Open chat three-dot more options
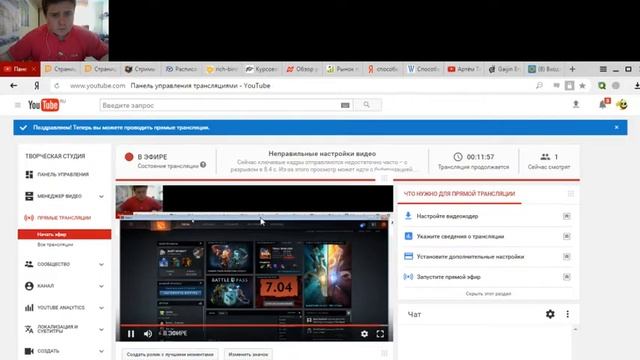 point(567,314)
